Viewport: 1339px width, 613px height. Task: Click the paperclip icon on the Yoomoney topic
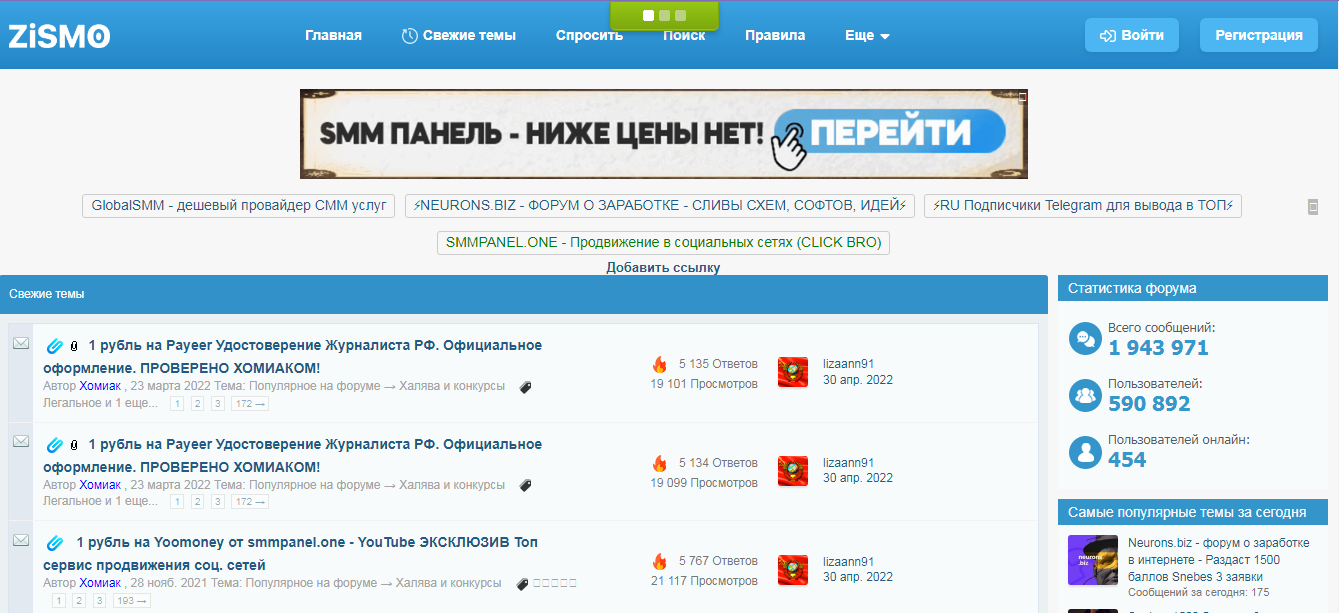55,543
